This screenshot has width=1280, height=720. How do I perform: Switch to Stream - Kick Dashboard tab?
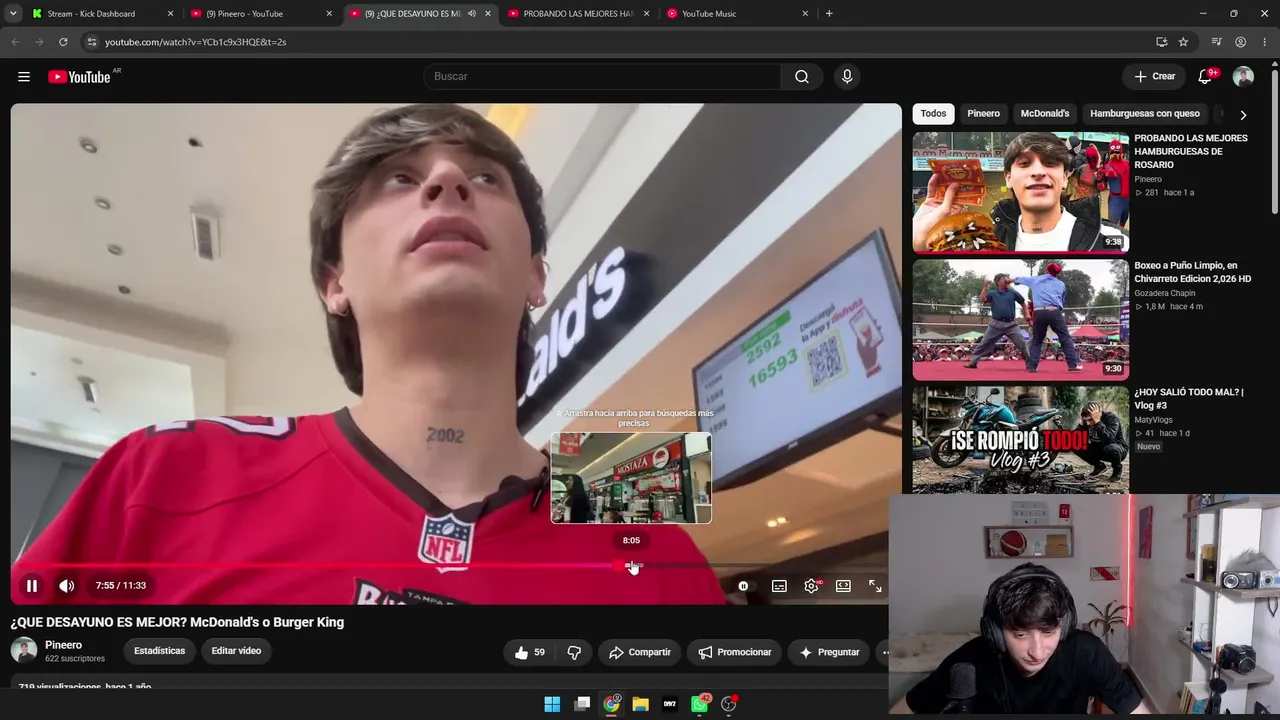[101, 14]
